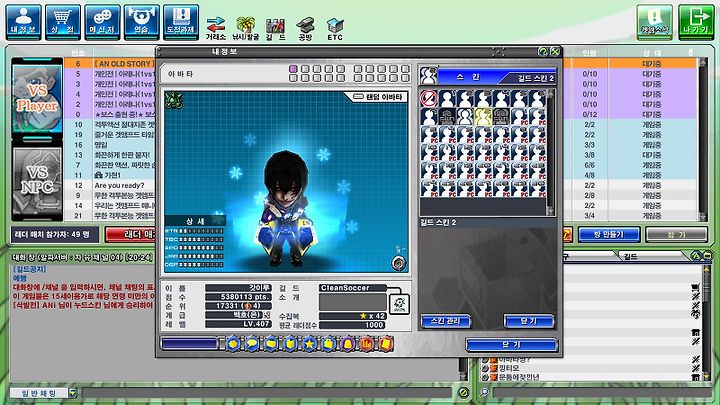This screenshot has width=720, height=405.
Task: Click the [길드공지] guild notice line in chat
Action: (30, 269)
